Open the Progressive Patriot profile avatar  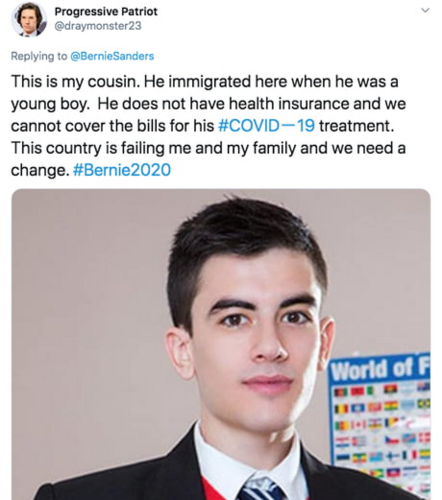pyautogui.click(x=29, y=20)
